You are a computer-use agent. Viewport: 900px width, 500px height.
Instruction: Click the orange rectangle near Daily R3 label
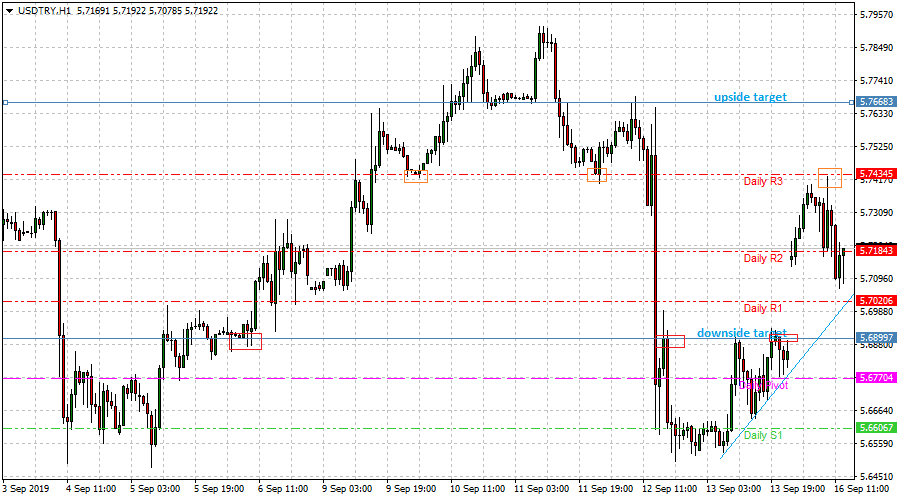(830, 178)
